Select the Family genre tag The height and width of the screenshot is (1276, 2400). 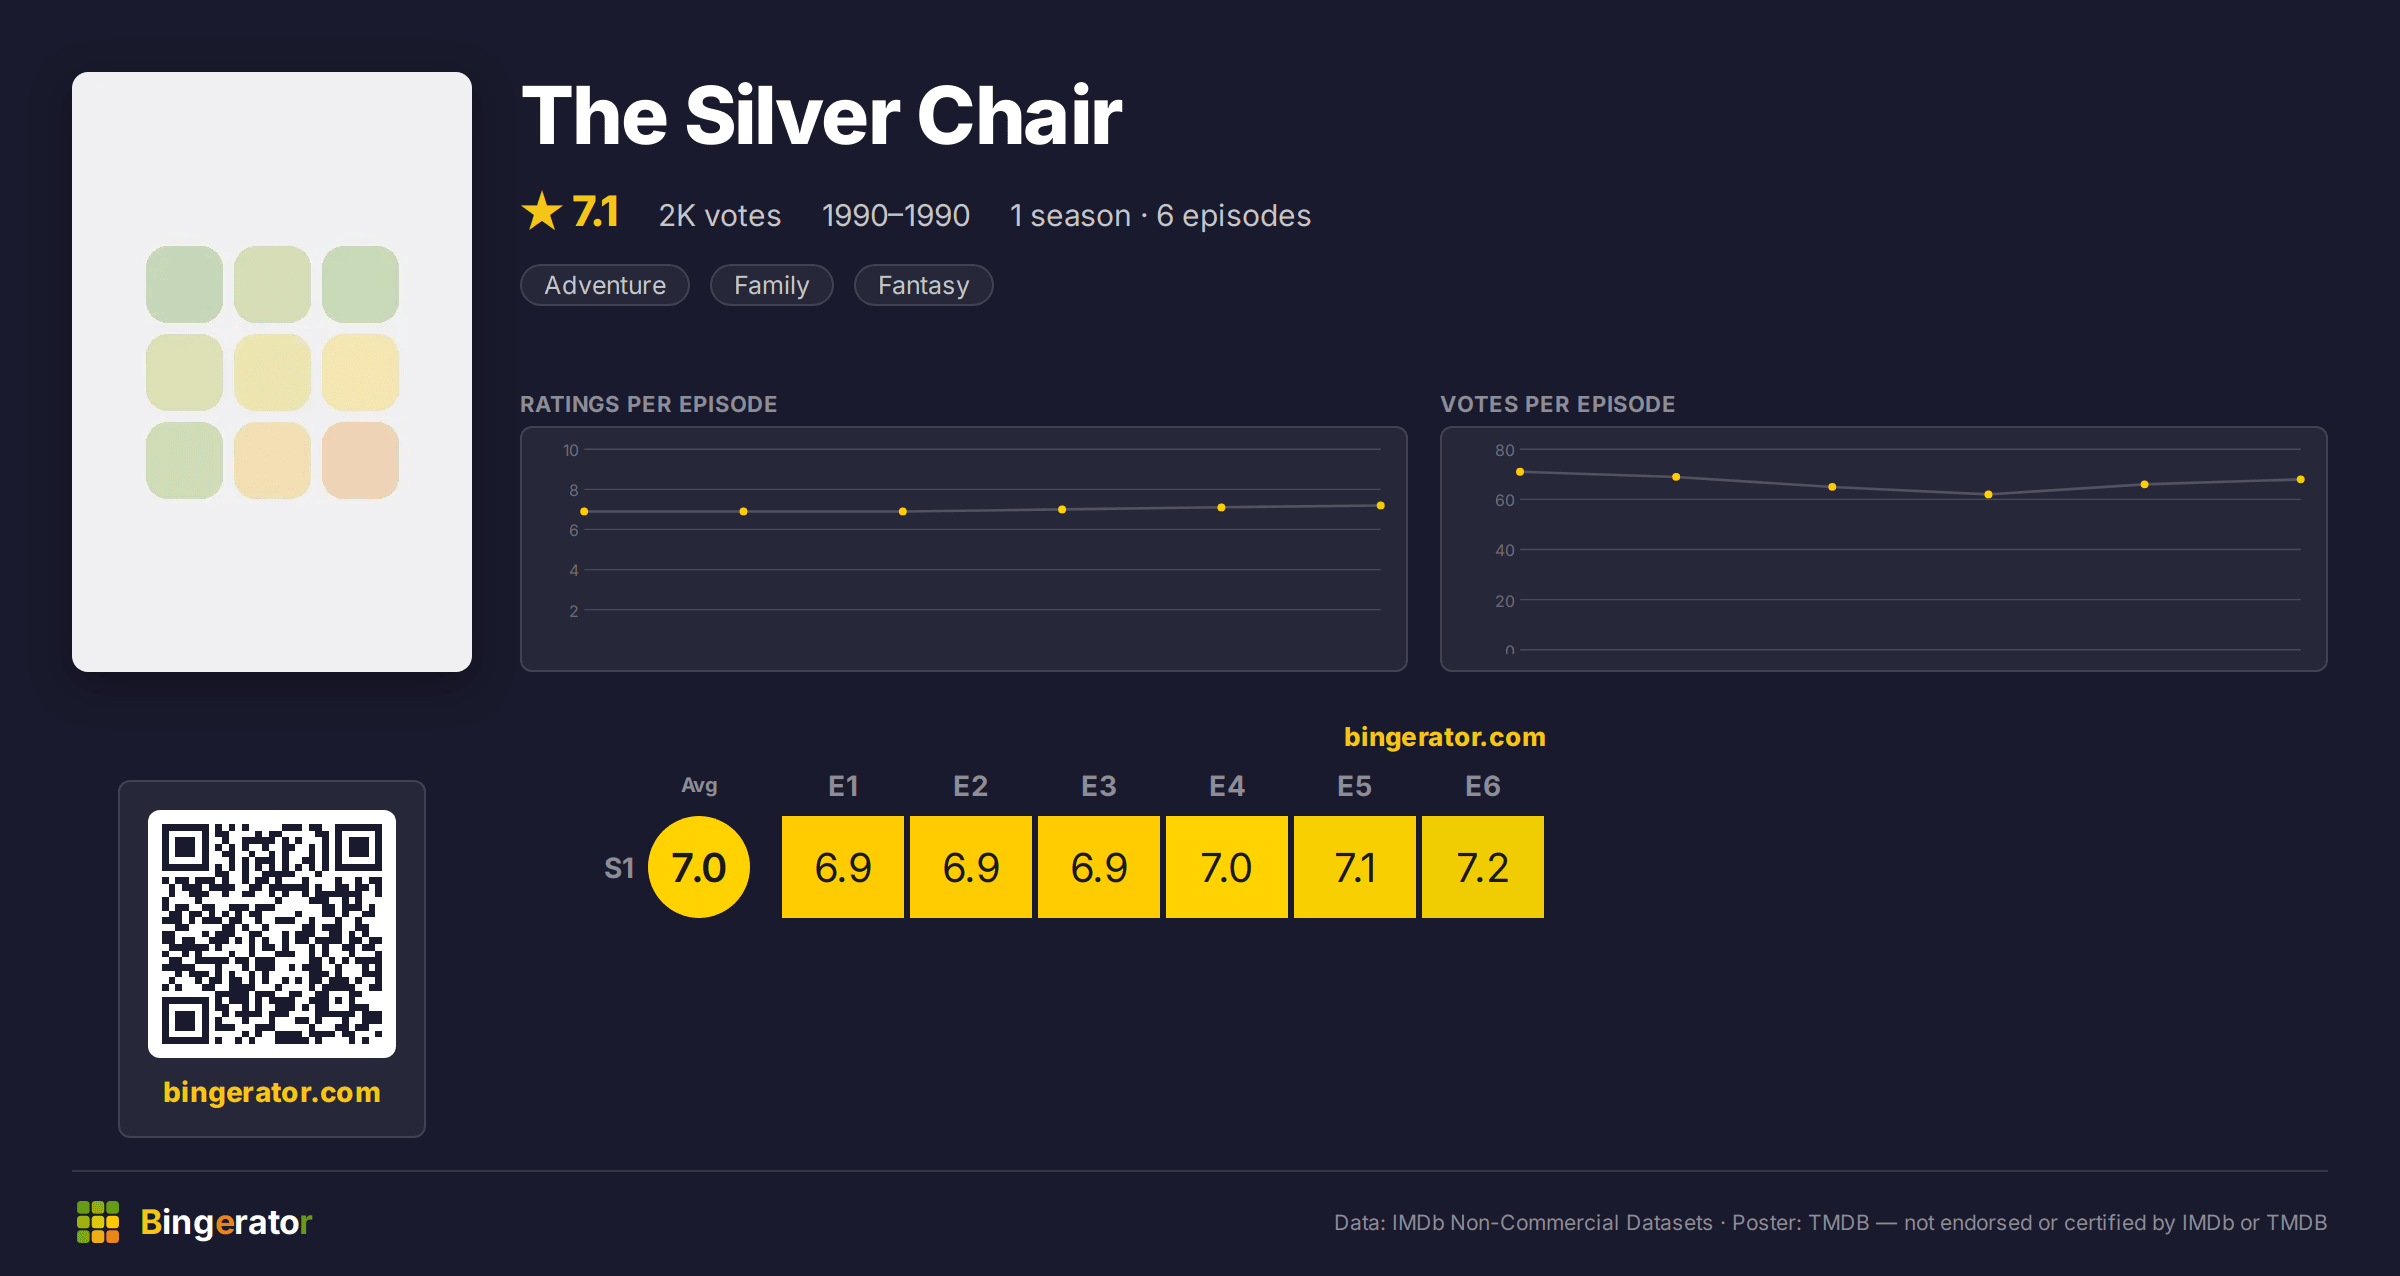[x=771, y=285]
